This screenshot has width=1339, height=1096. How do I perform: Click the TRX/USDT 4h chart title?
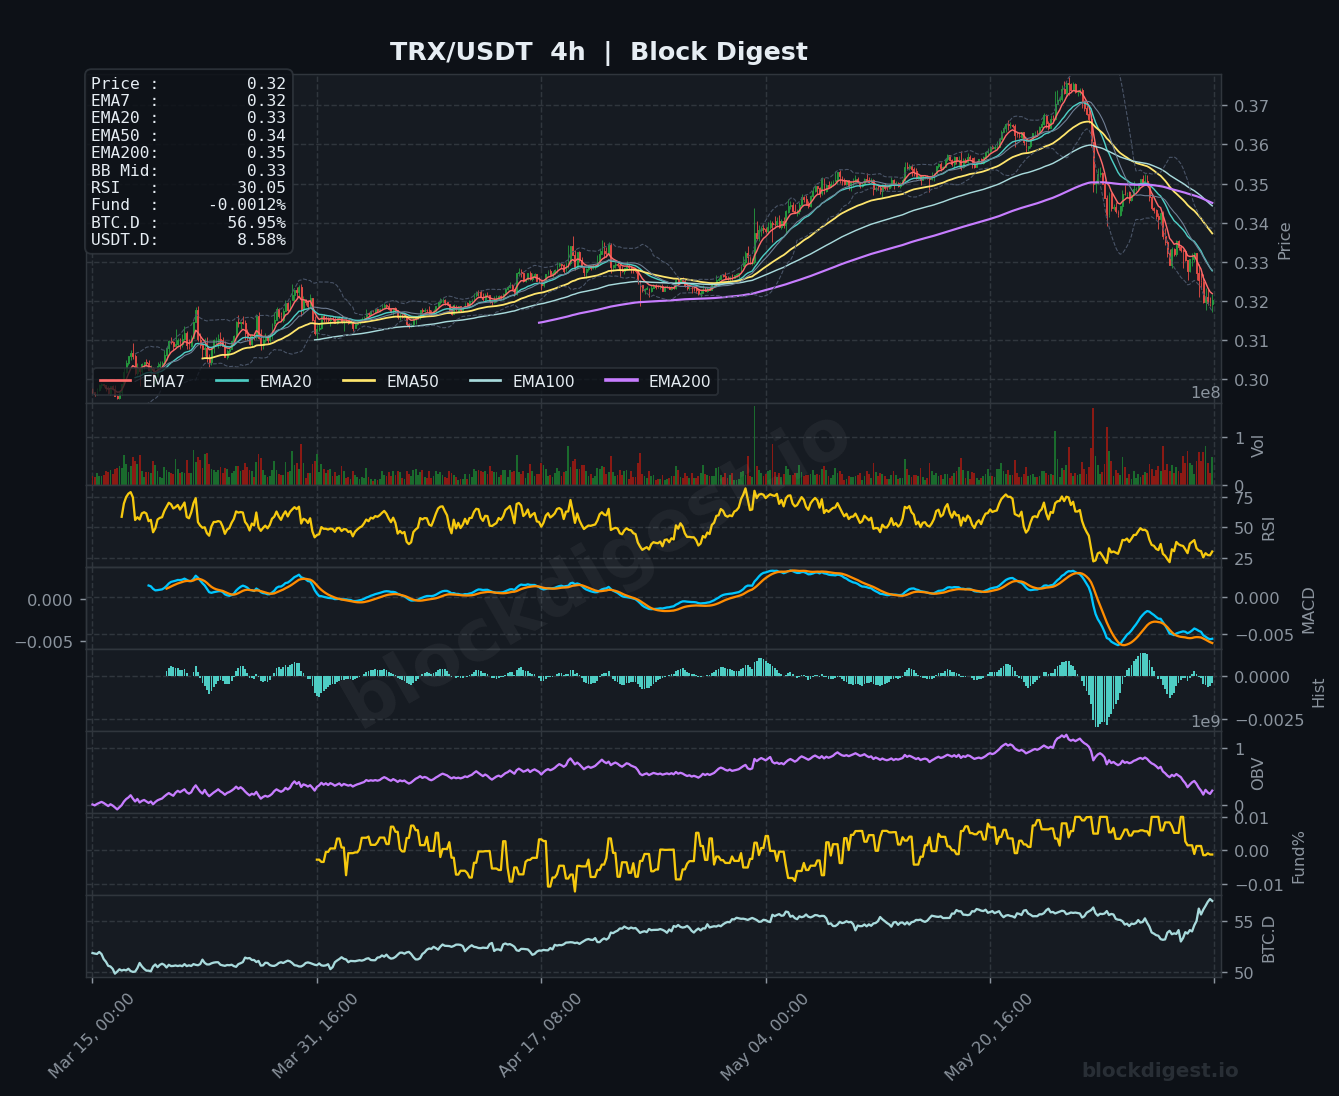point(598,52)
